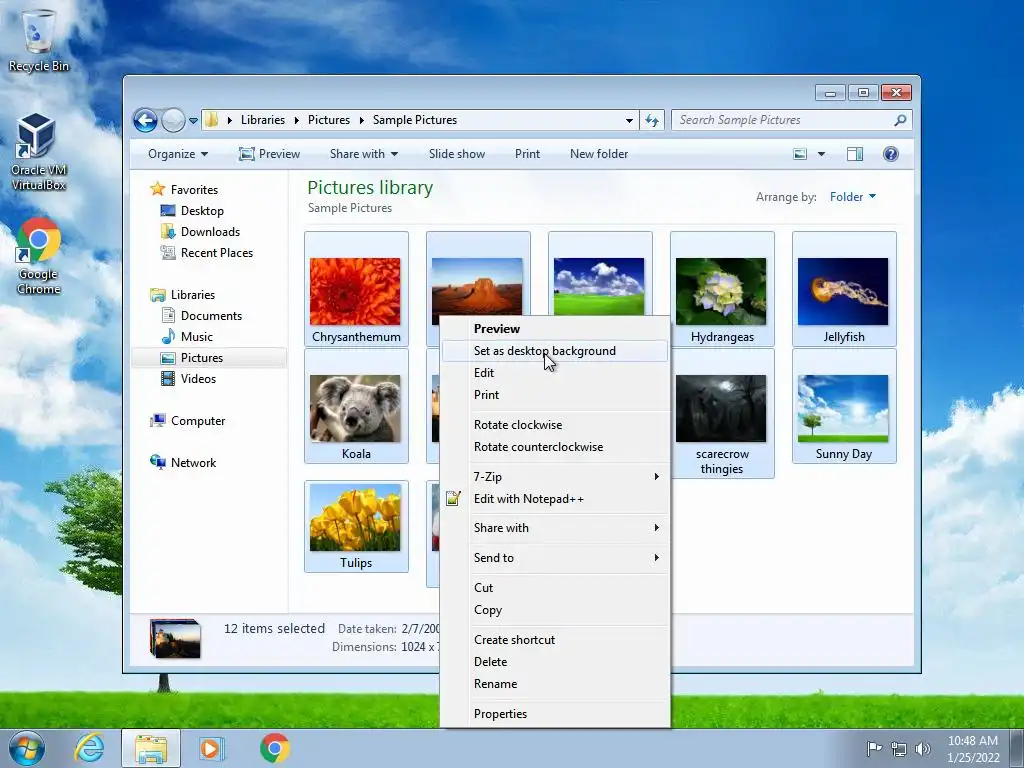Open the recent locations dropdown arrow
This screenshot has height=768, width=1024.
[193, 121]
